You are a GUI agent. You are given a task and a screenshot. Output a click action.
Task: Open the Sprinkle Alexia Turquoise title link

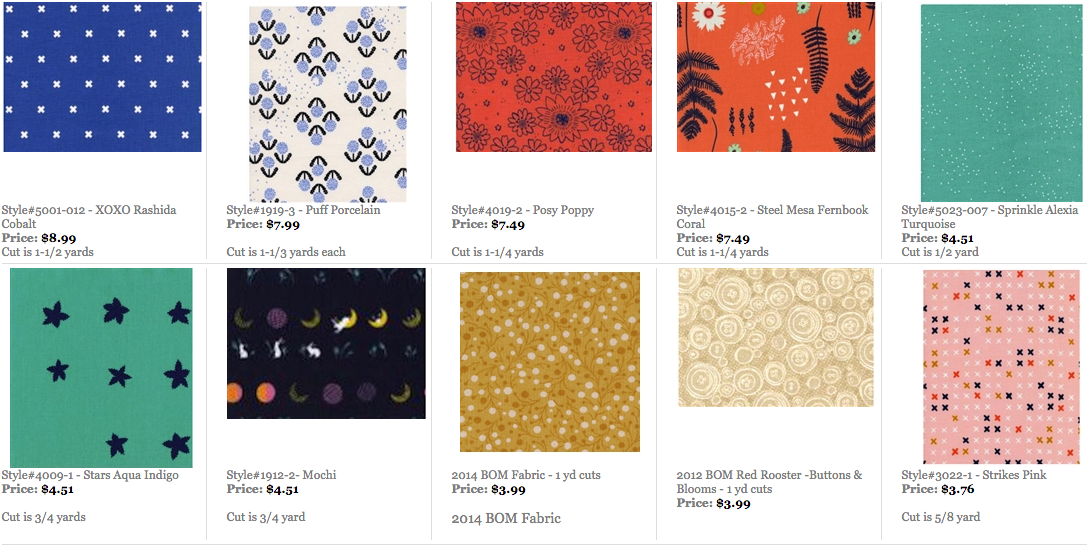point(990,210)
